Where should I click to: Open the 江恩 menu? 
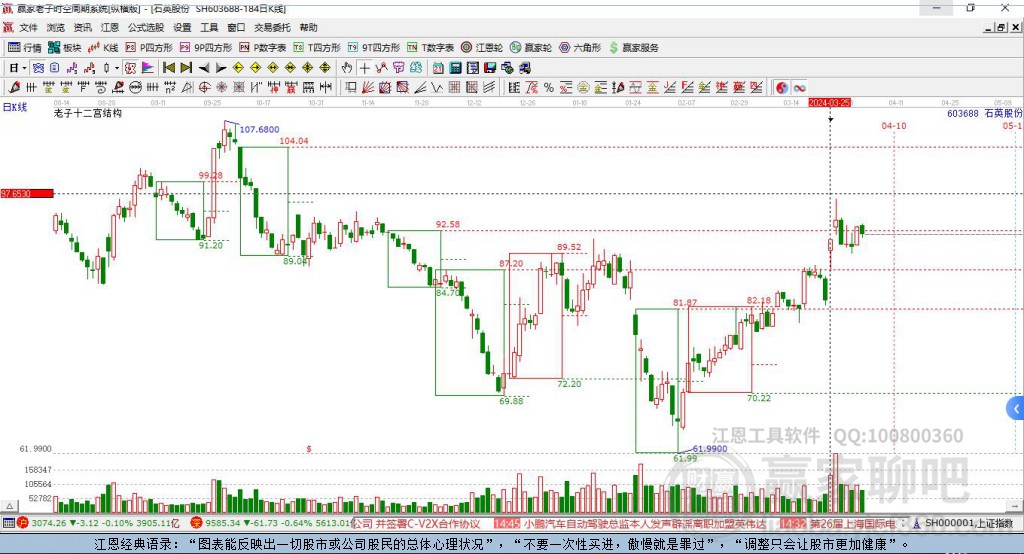(110, 27)
